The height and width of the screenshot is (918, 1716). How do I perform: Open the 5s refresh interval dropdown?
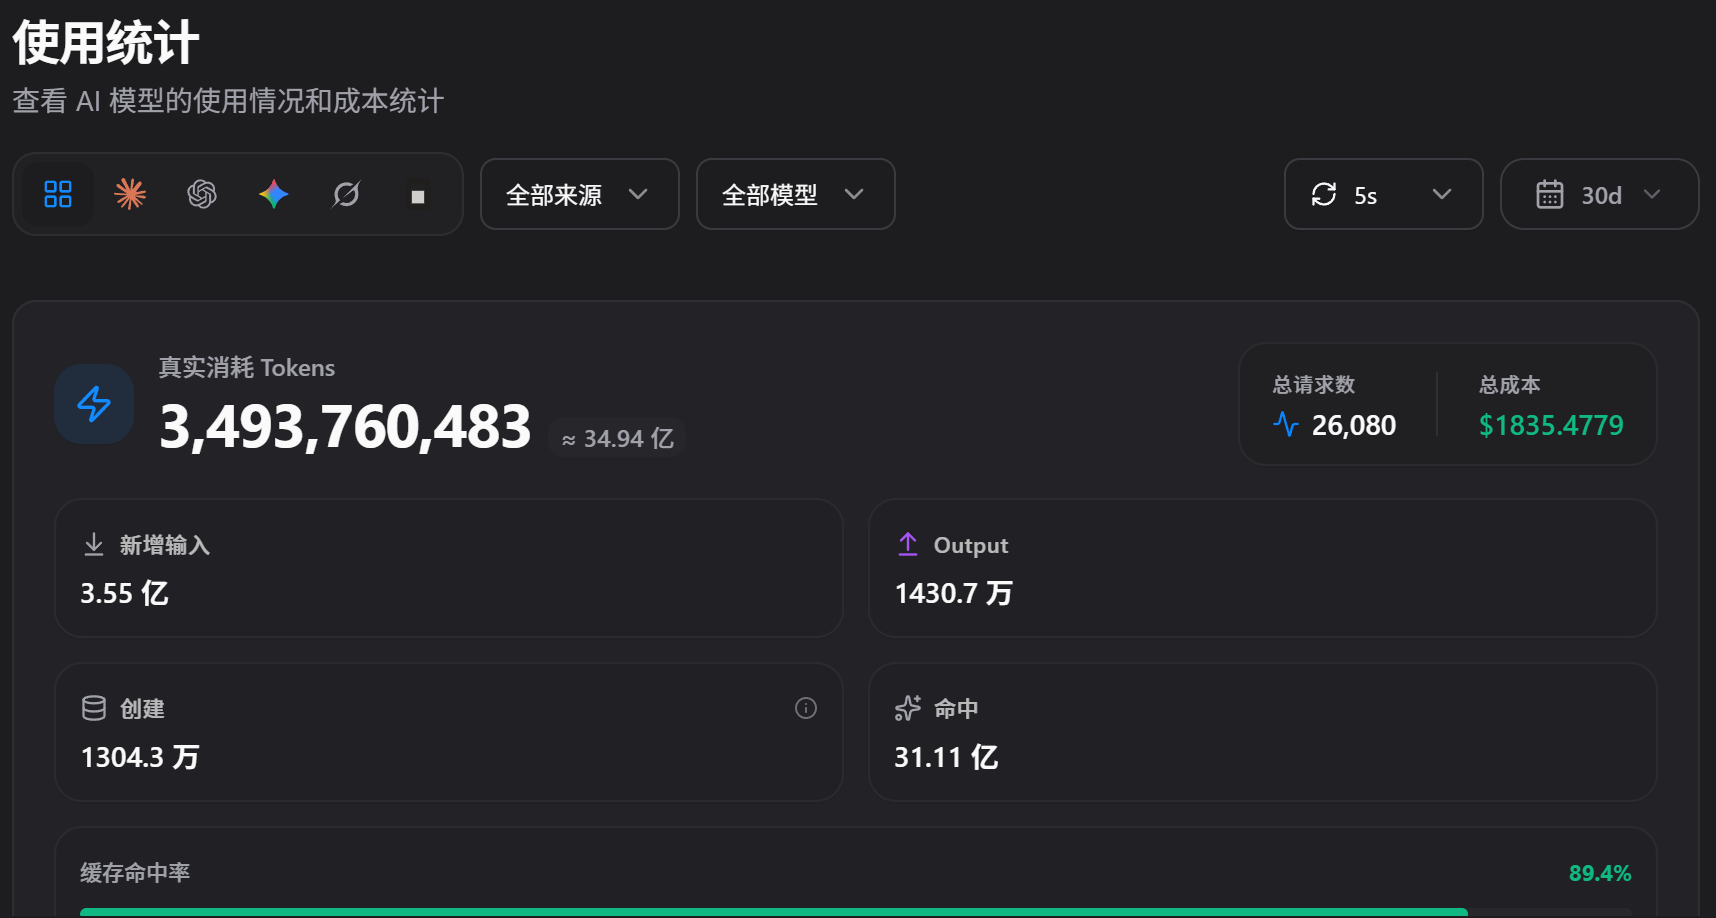tap(1384, 194)
